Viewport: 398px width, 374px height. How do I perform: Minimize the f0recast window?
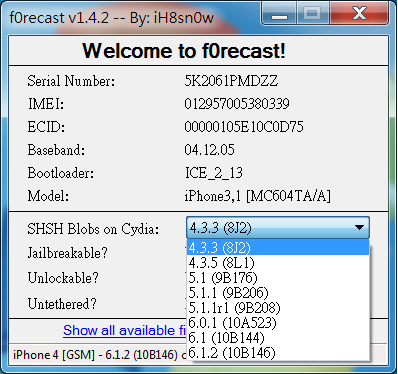pyautogui.click(x=279, y=14)
